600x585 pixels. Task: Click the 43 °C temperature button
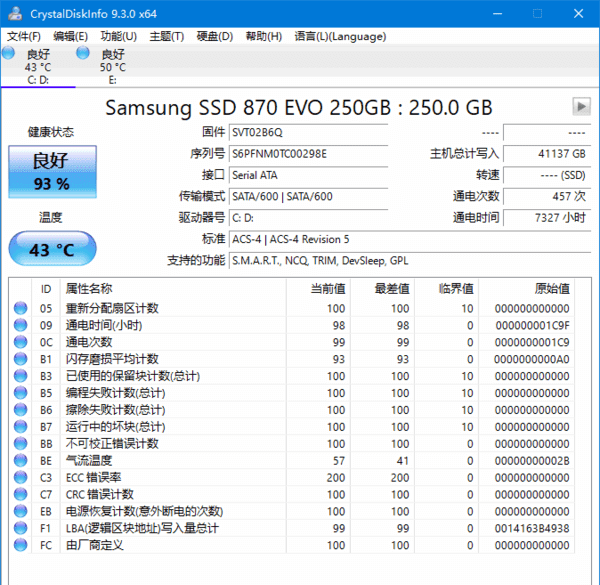(52, 249)
